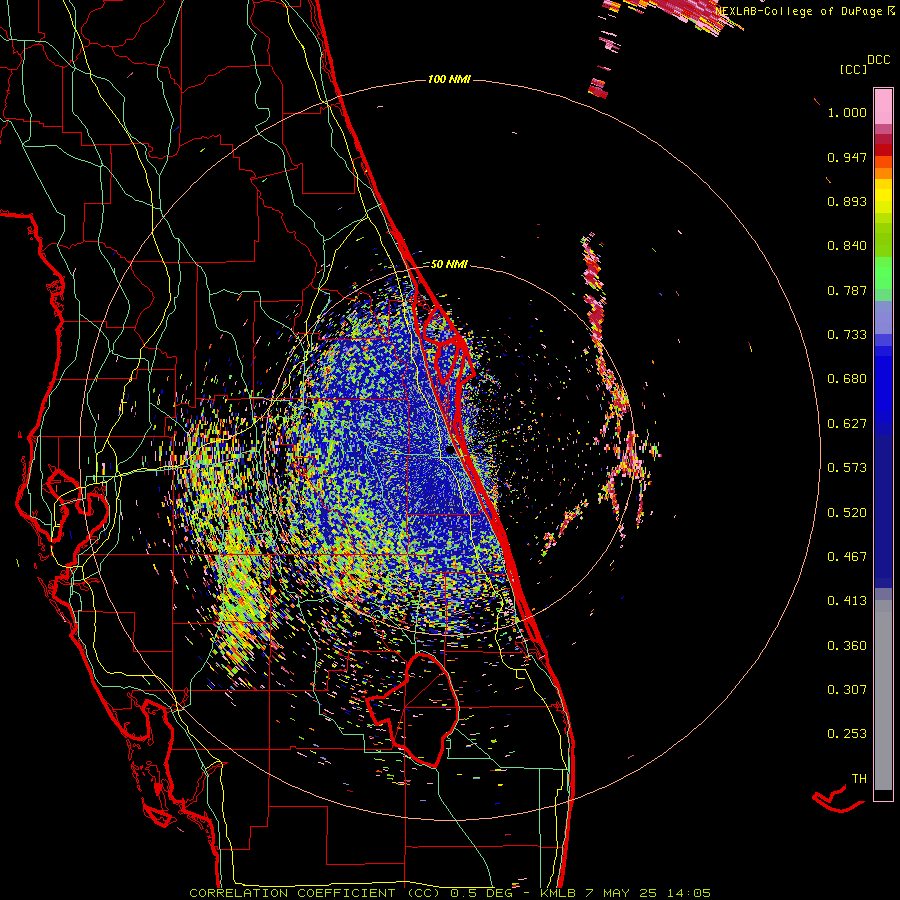Select the 0.787 legend value

tap(847, 290)
